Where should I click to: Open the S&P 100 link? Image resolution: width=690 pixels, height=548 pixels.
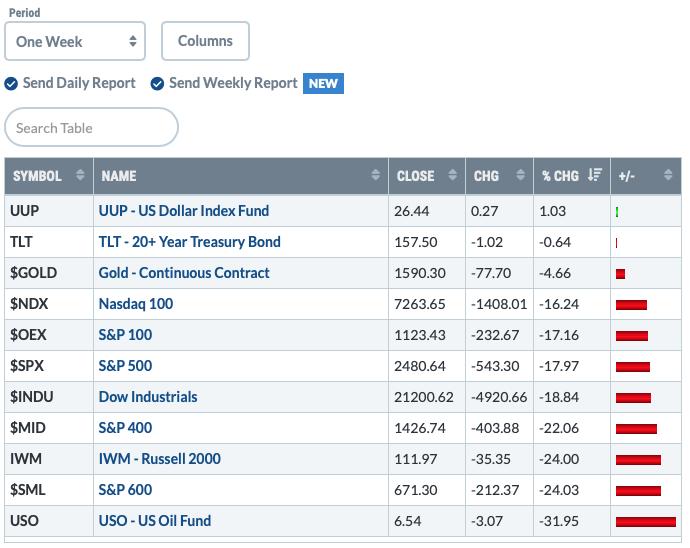(x=125, y=335)
